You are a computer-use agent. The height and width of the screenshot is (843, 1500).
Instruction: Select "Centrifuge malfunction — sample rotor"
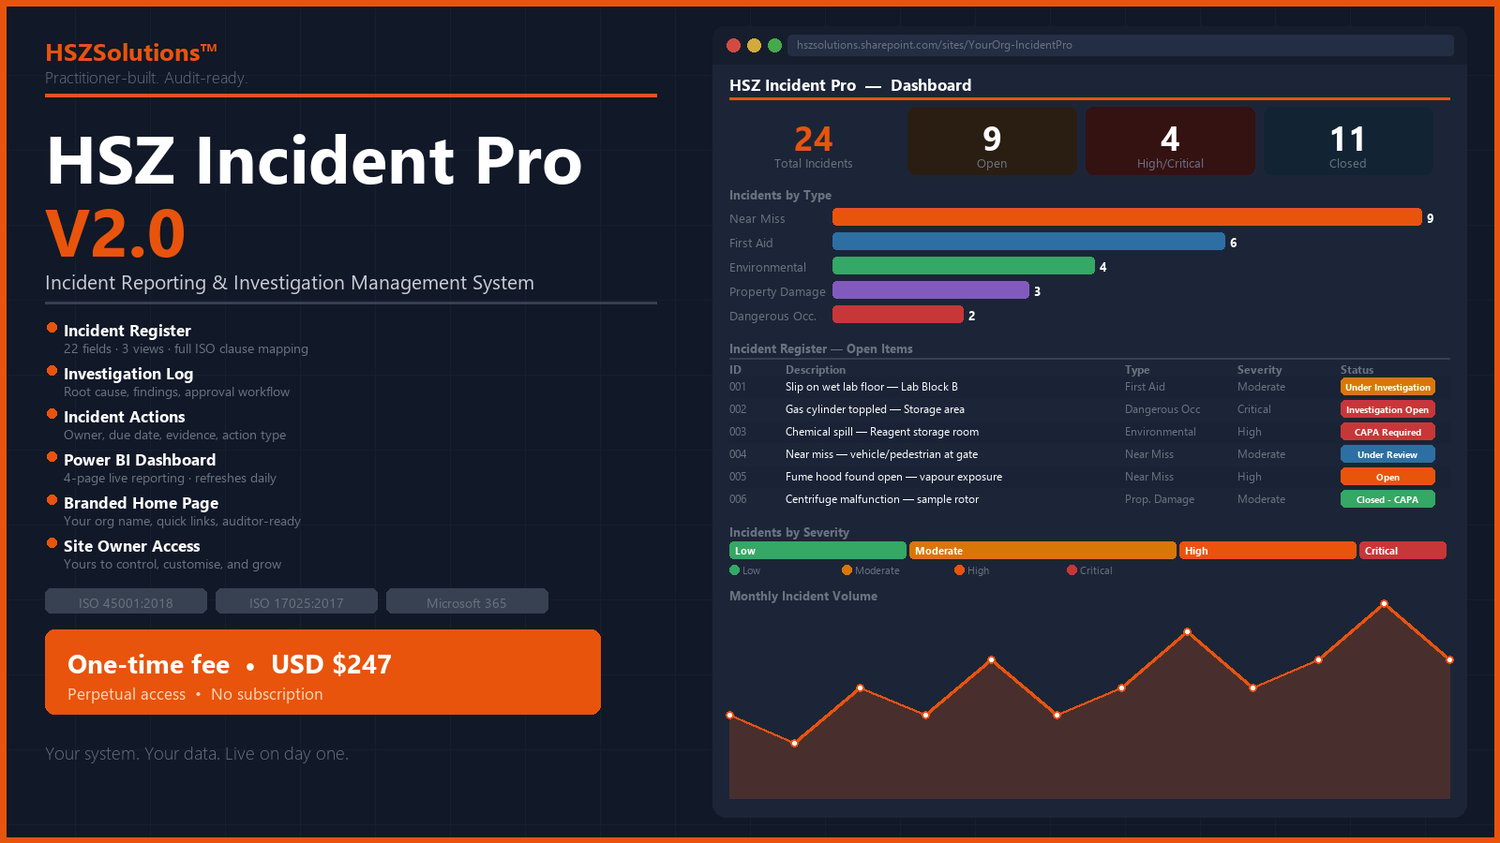(x=882, y=499)
